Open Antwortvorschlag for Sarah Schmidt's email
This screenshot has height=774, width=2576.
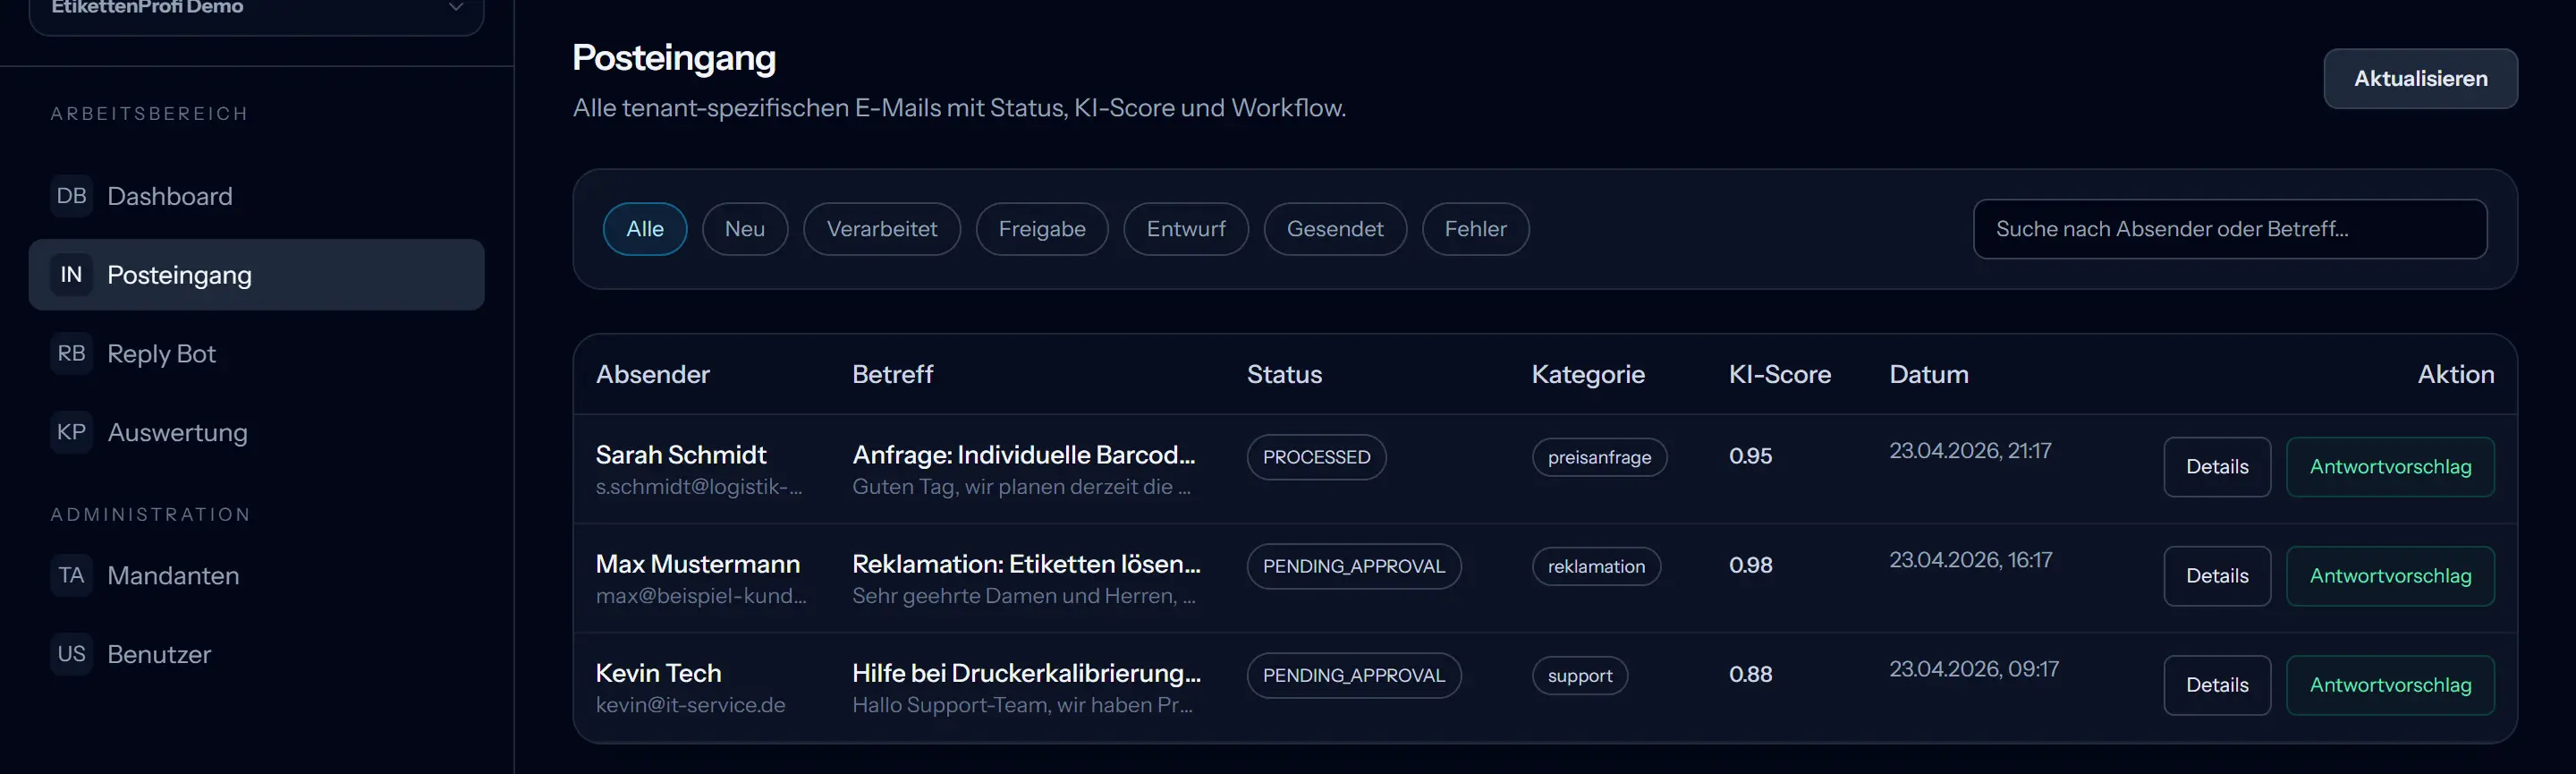pos(2390,467)
